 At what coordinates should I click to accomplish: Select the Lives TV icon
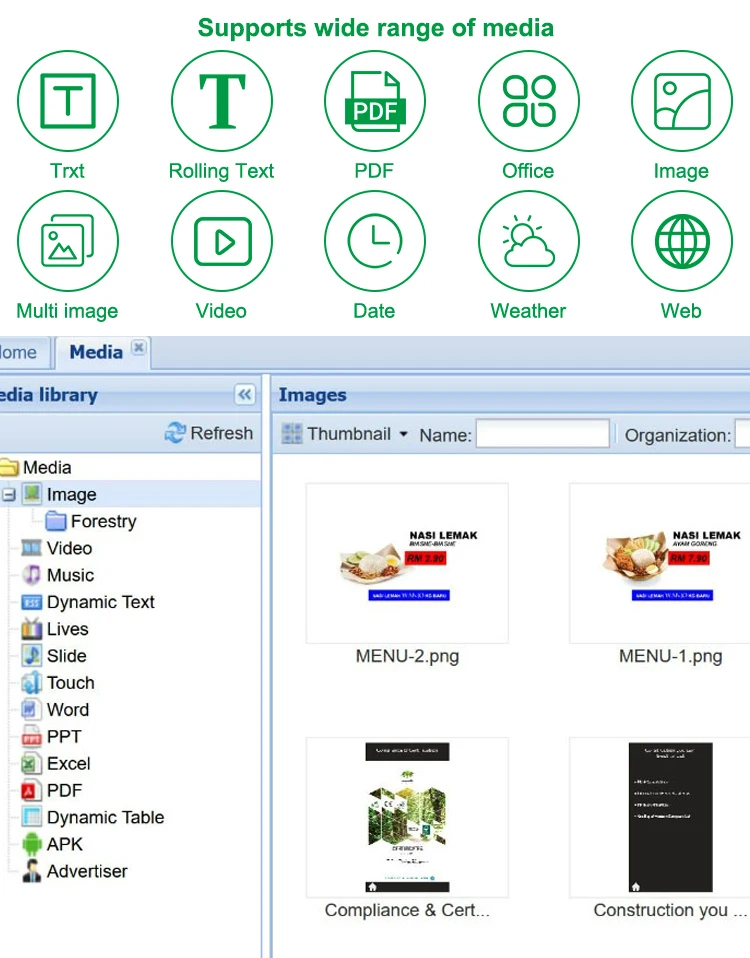[x=31, y=629]
